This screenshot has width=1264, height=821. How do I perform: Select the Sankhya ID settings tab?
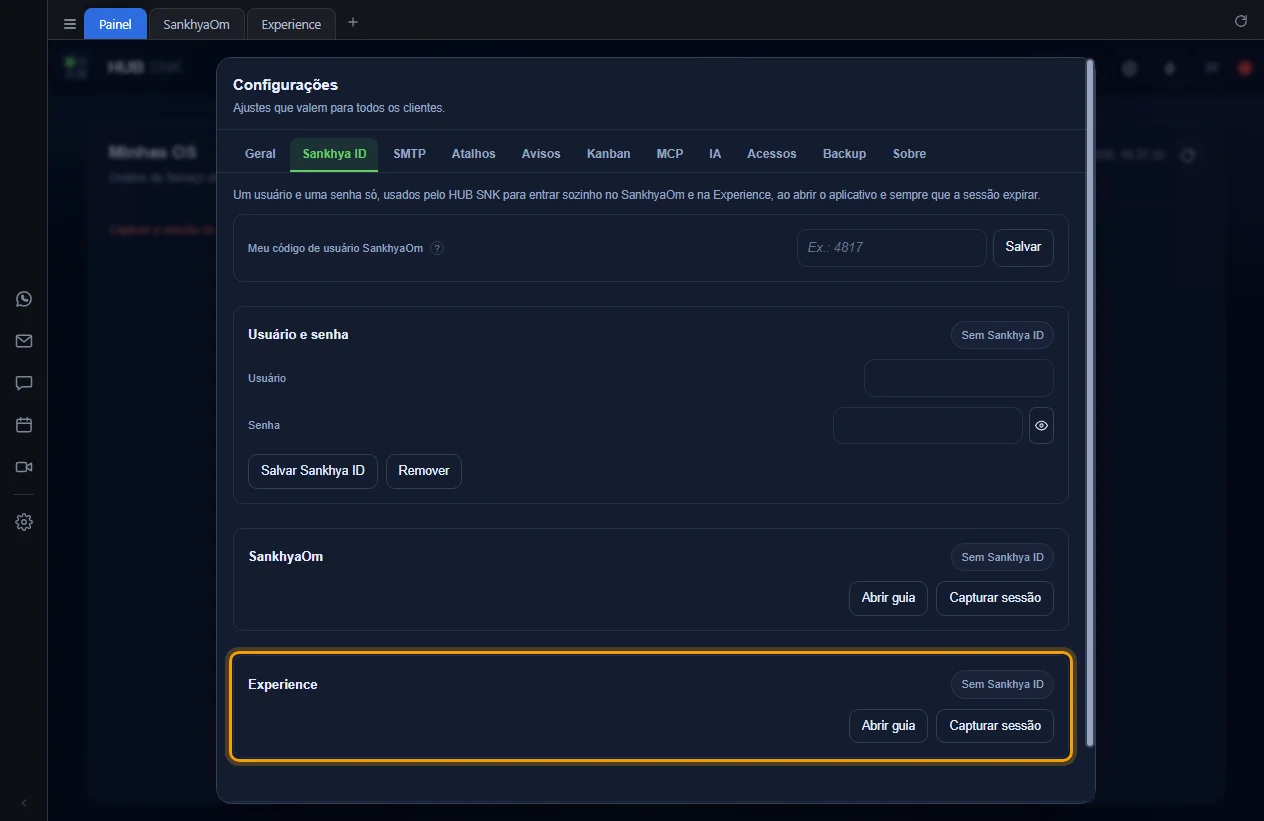pyautogui.click(x=334, y=154)
